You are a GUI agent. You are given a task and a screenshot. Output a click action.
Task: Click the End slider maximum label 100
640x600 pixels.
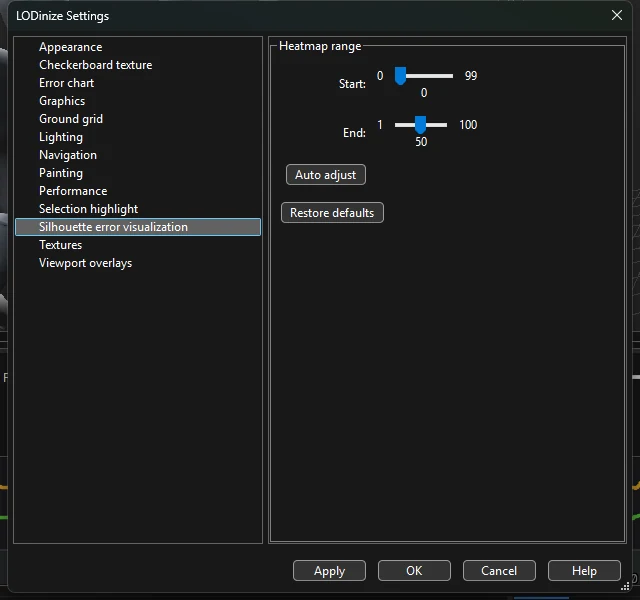point(468,125)
